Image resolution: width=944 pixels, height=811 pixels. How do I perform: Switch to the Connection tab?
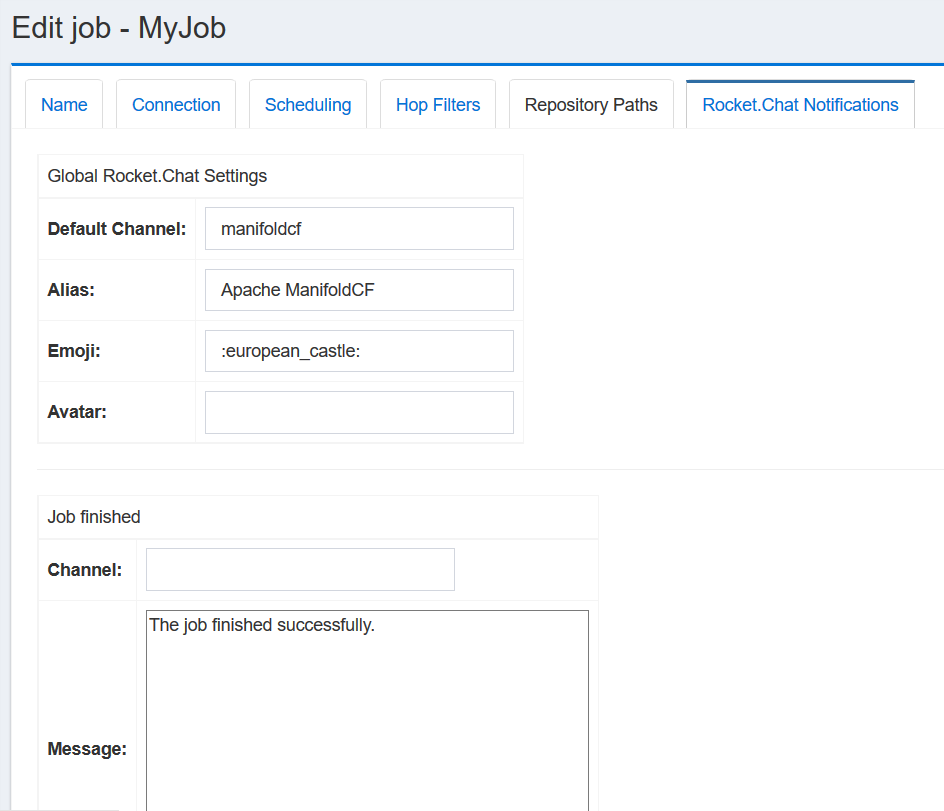[176, 105]
